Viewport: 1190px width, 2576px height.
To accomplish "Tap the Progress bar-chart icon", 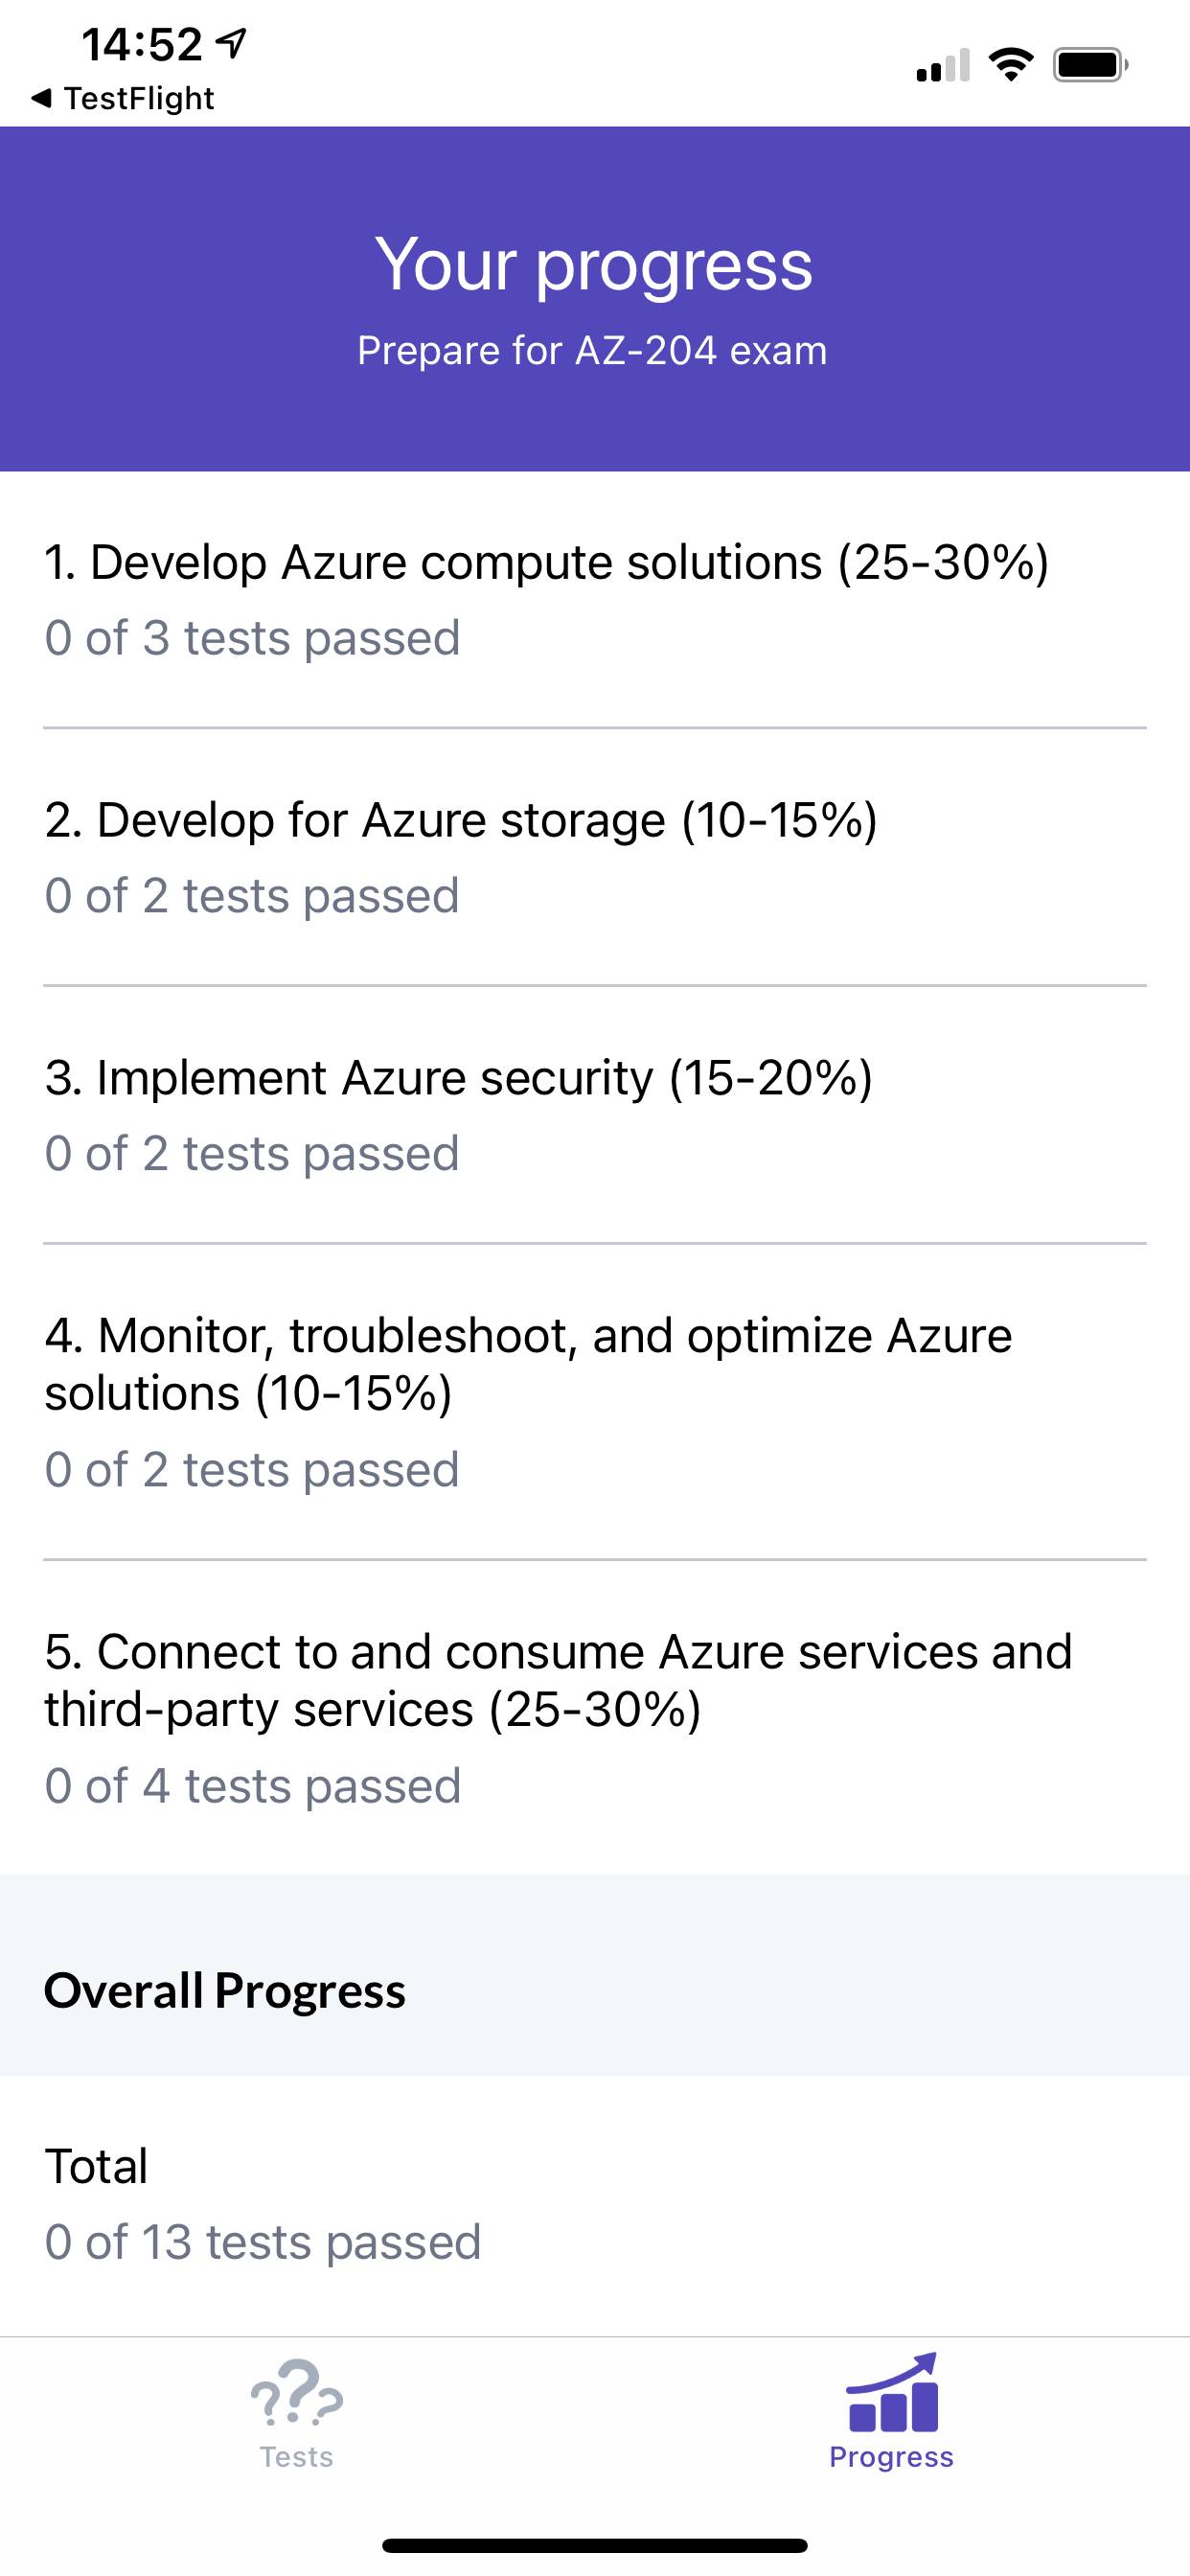I will point(892,2392).
